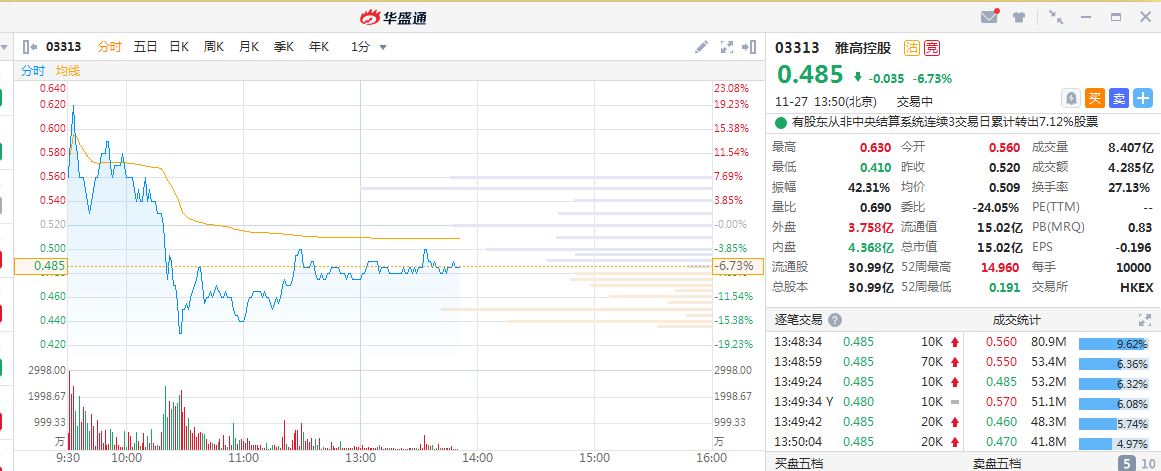Open help for 逐笔交易
This screenshot has height=471, width=1161.
click(x=835, y=320)
